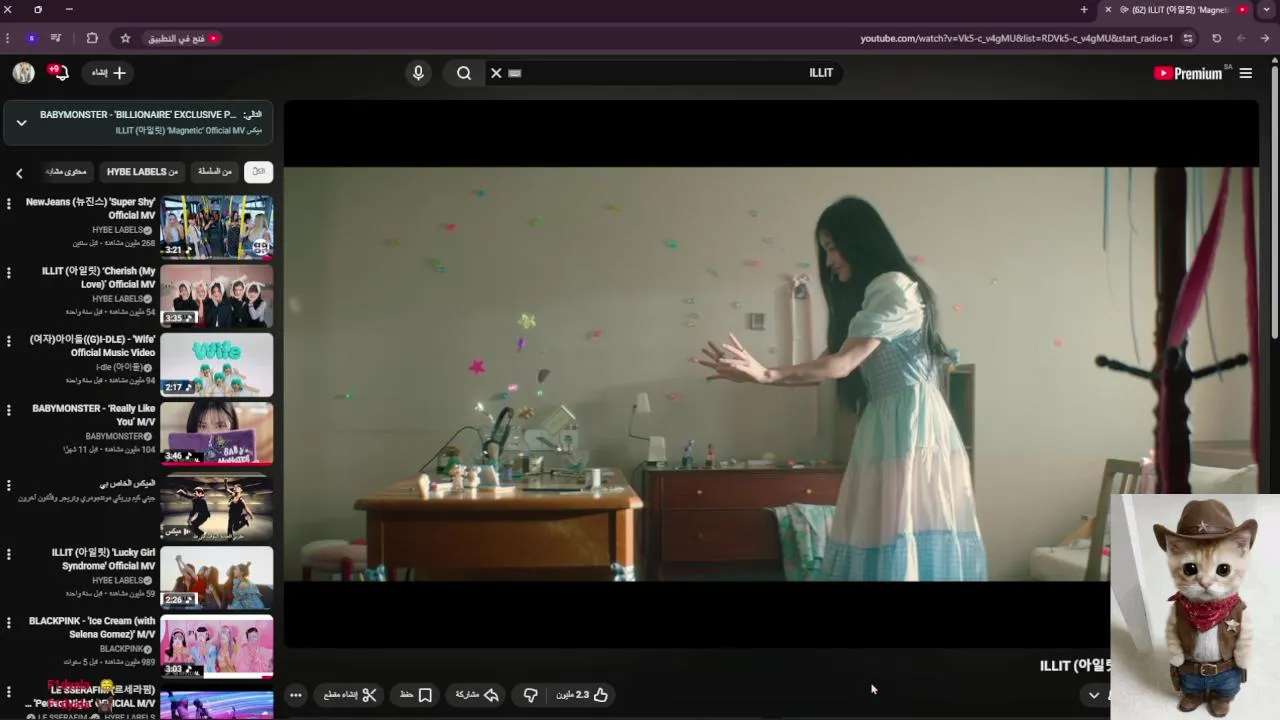Screen dimensions: 1280x720
Task: Click the page vertical scrollbar
Action: click(x=1274, y=200)
